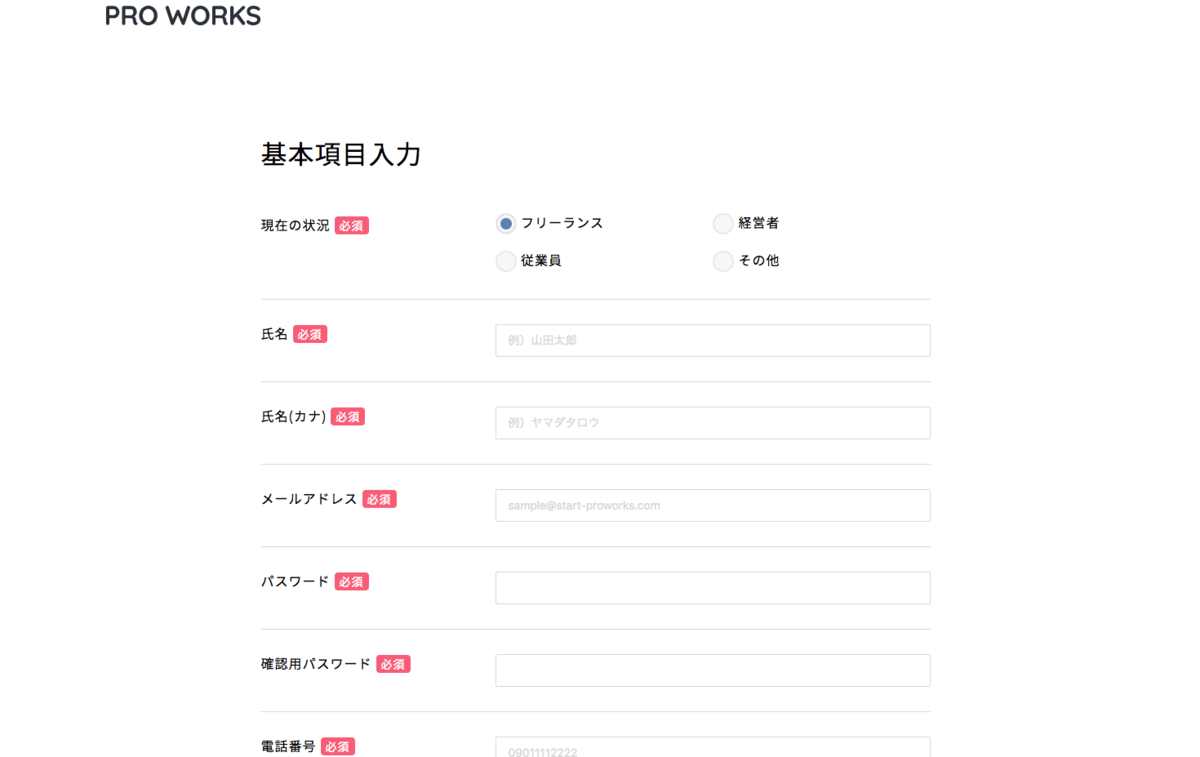Focus the 氏名(カナ) katakana input field

(x=713, y=423)
